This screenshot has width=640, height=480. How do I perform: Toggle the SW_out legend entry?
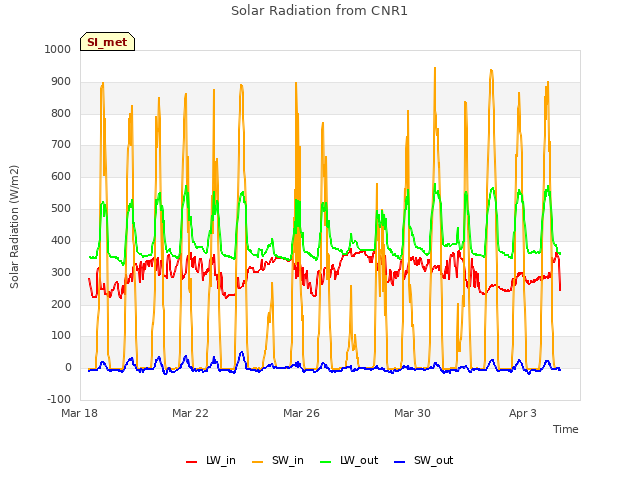(424, 460)
